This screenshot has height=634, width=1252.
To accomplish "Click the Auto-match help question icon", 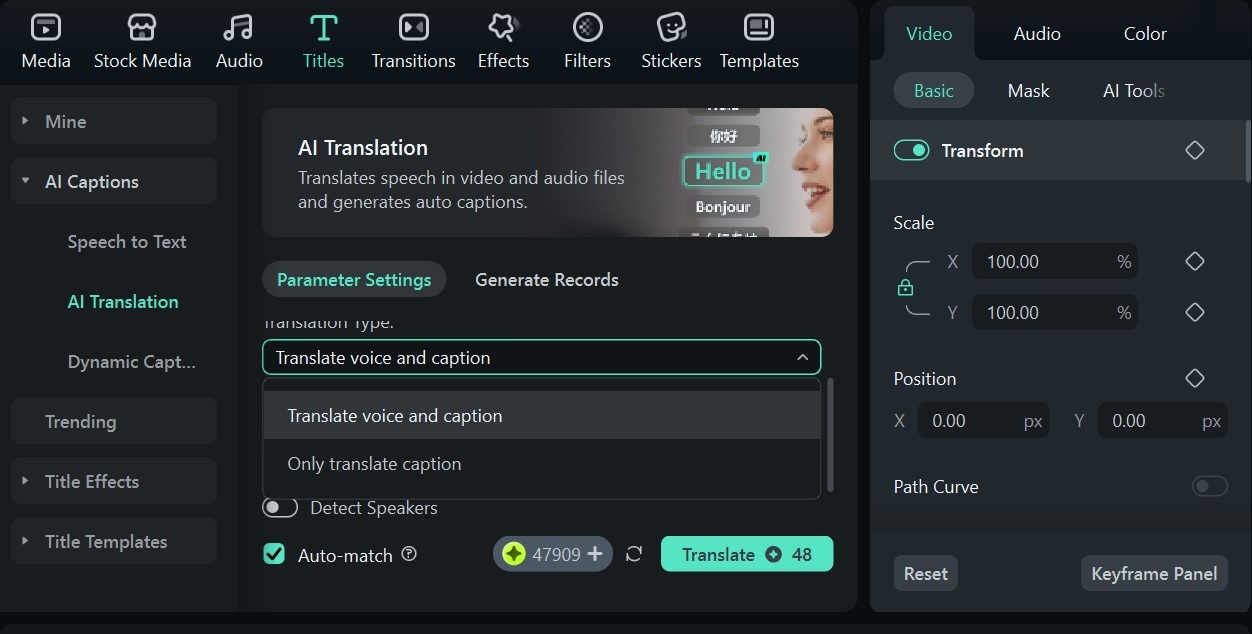I will (x=409, y=554).
